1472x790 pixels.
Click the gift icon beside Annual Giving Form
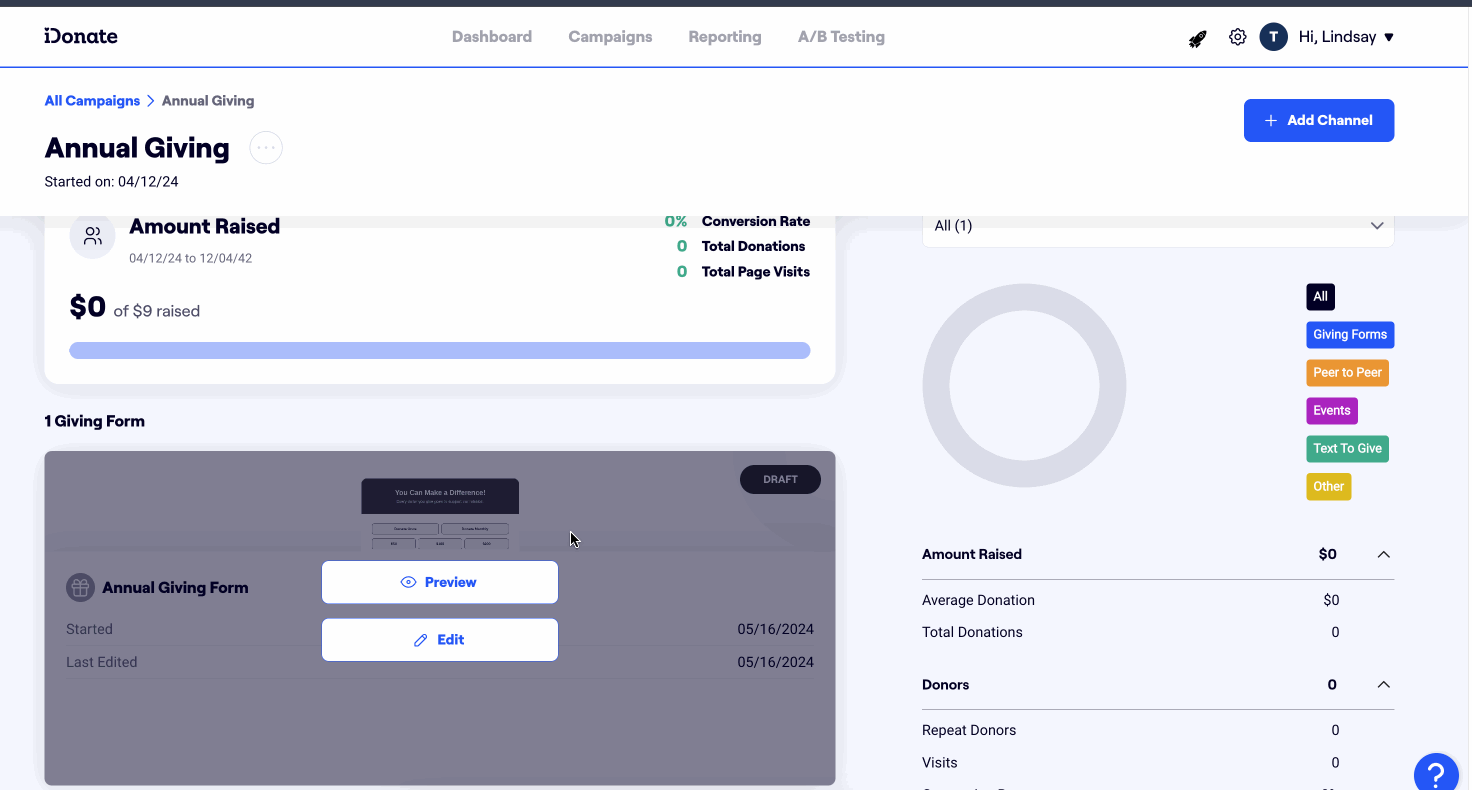tap(80, 587)
